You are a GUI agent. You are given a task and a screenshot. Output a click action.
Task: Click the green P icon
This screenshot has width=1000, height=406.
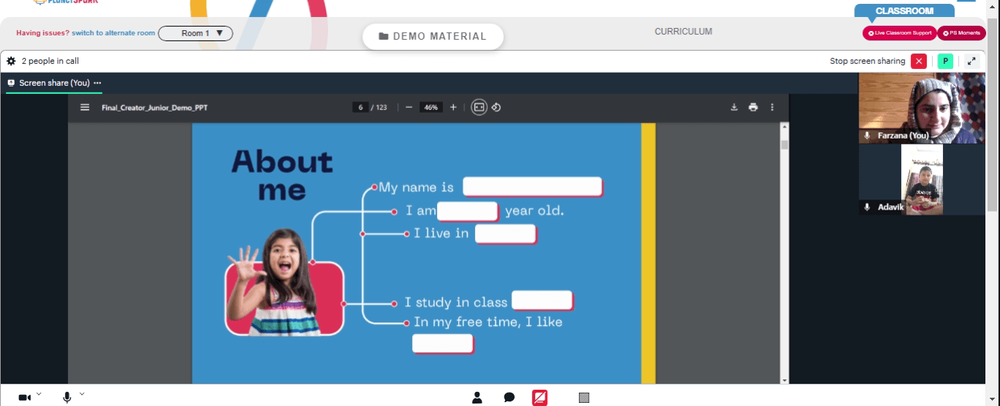(x=945, y=61)
